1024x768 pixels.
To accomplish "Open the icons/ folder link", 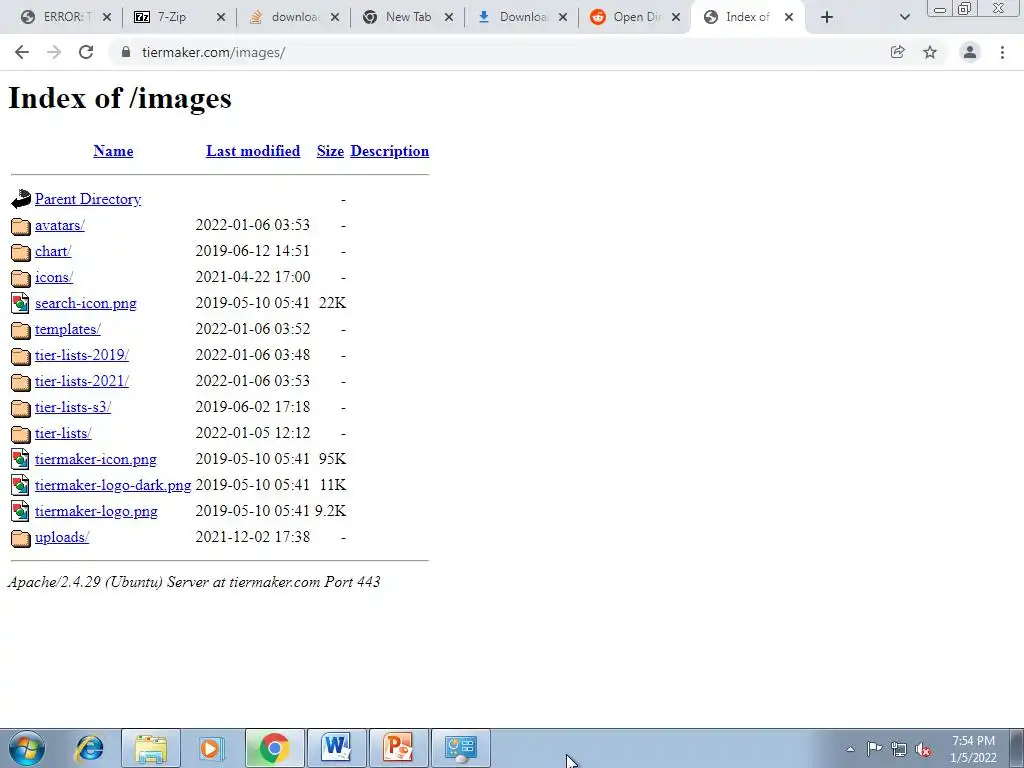I will pyautogui.click(x=54, y=278).
